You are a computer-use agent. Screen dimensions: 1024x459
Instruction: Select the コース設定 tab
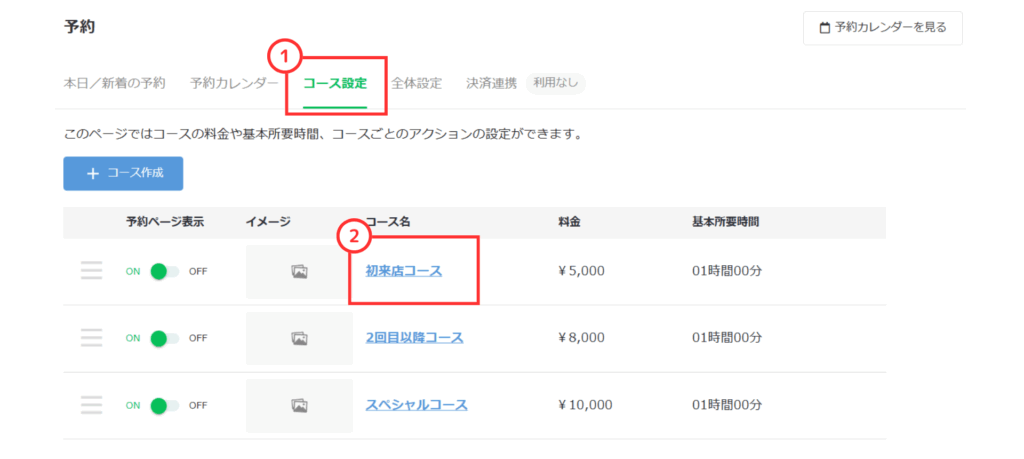334,83
